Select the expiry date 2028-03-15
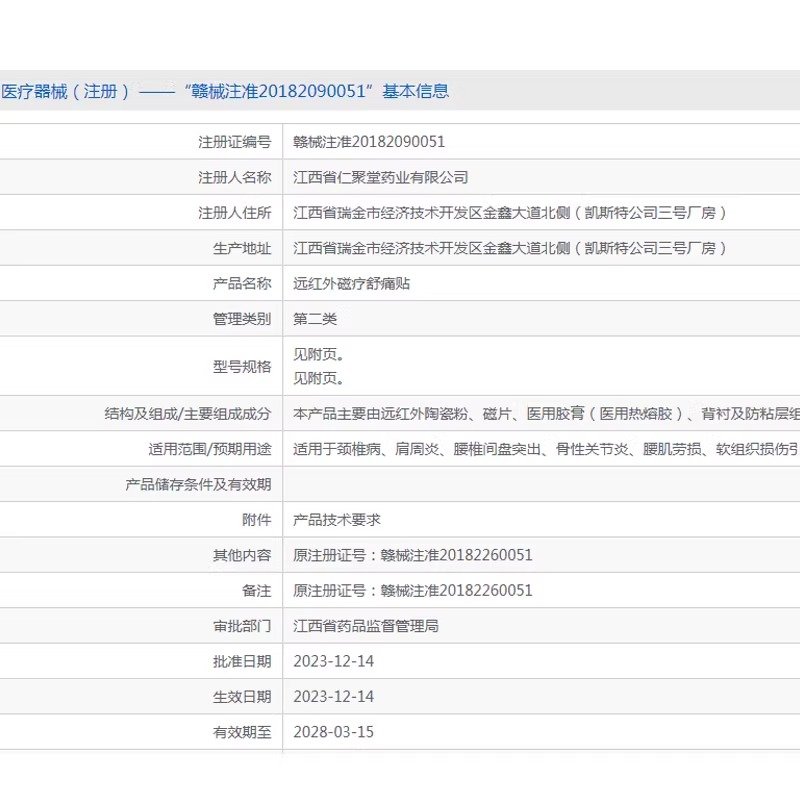This screenshot has width=800, height=800. pyautogui.click(x=334, y=732)
